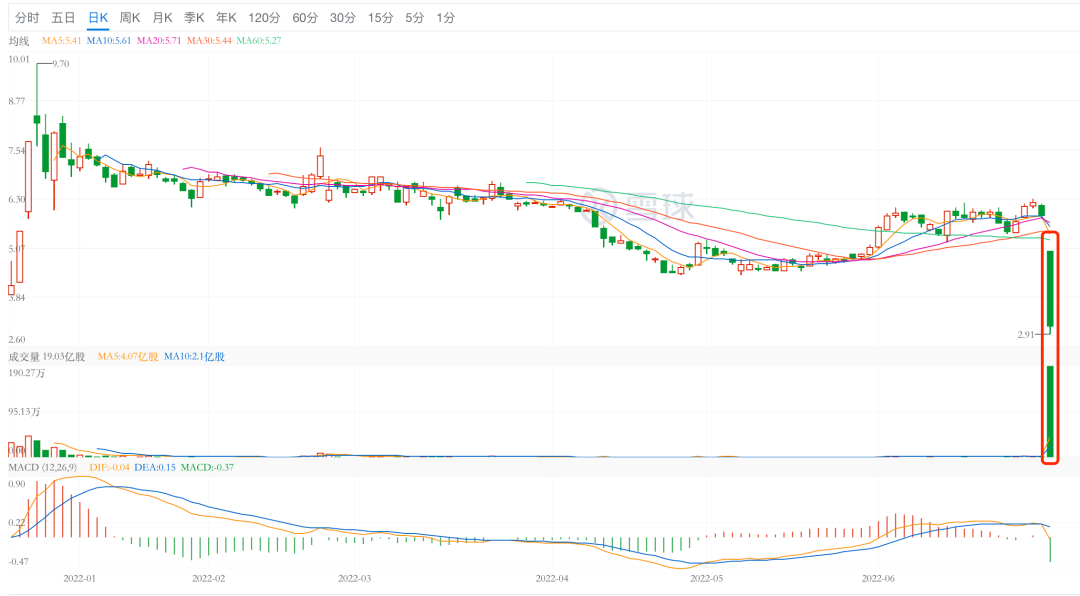
Task: Click the 2022-04 date axis label
Action: (551, 578)
